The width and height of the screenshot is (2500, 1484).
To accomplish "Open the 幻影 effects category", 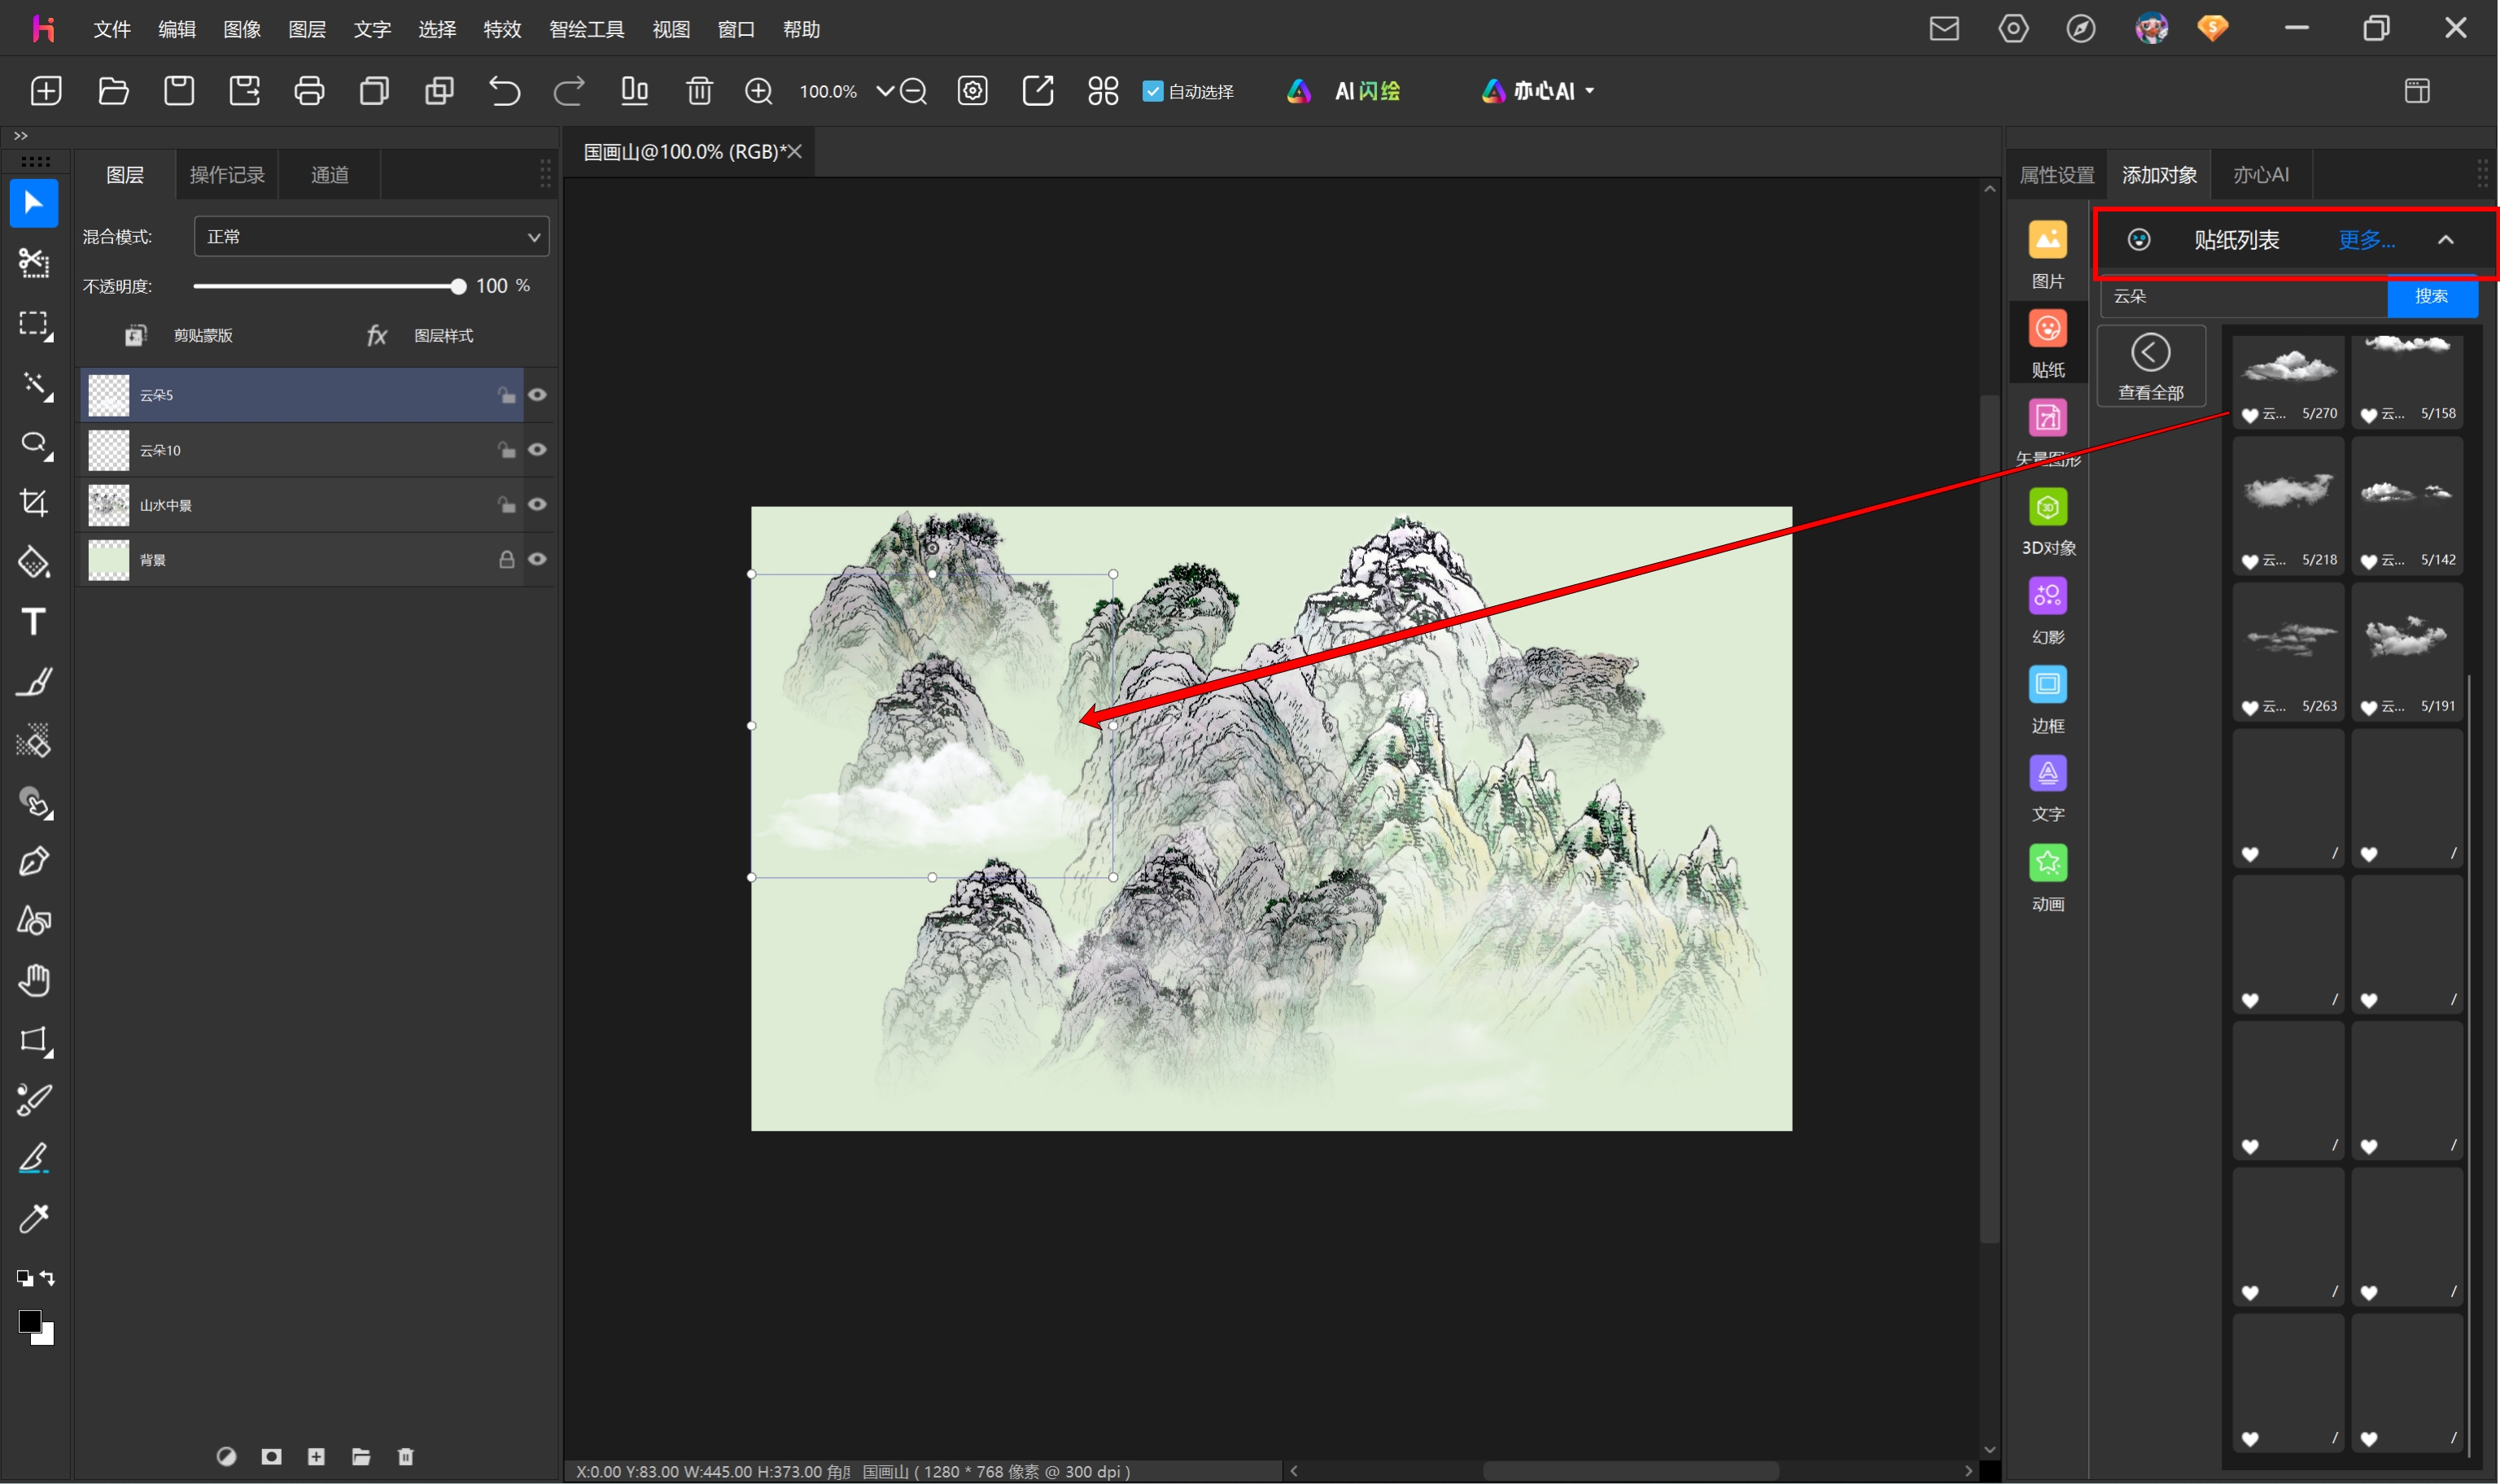I will (2048, 610).
